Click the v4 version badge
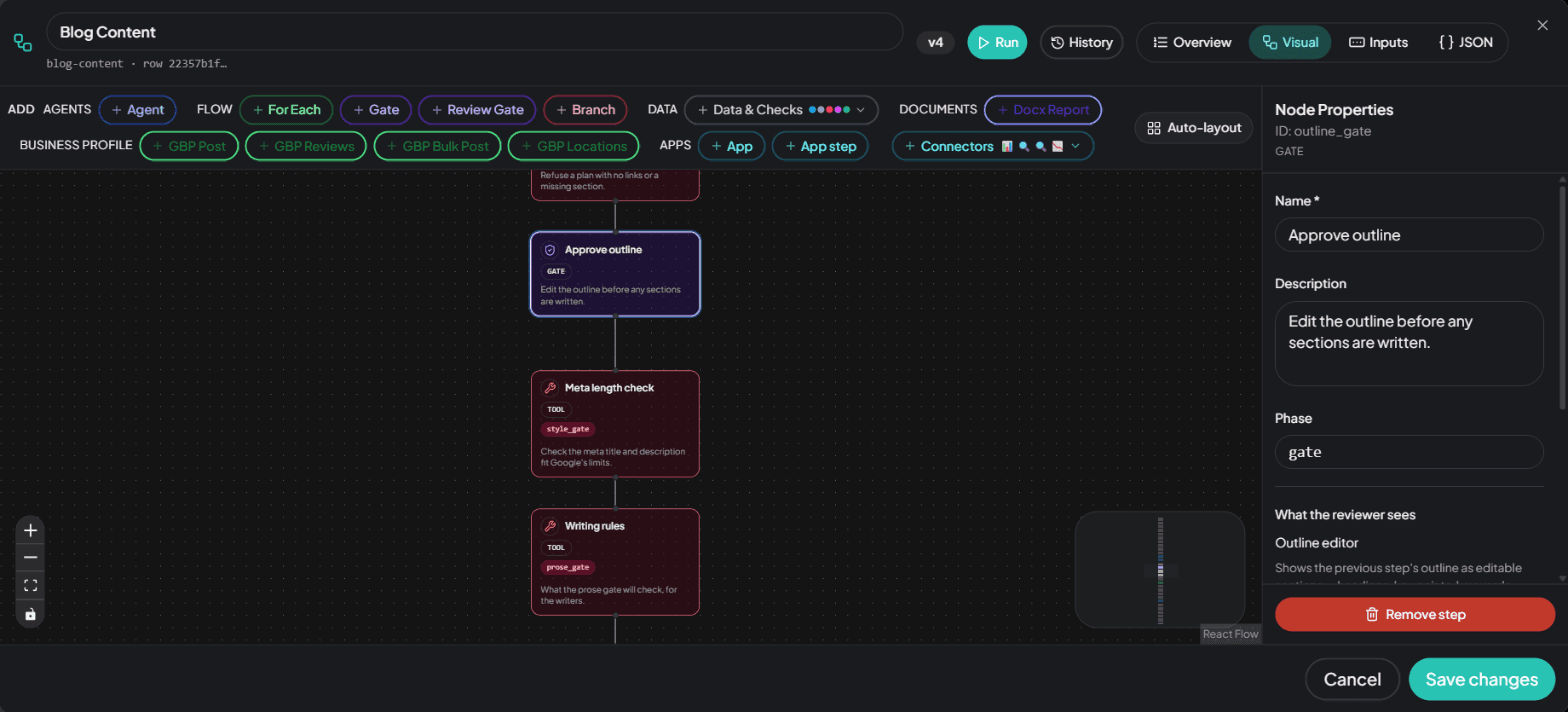This screenshot has height=712, width=1568. pos(935,42)
